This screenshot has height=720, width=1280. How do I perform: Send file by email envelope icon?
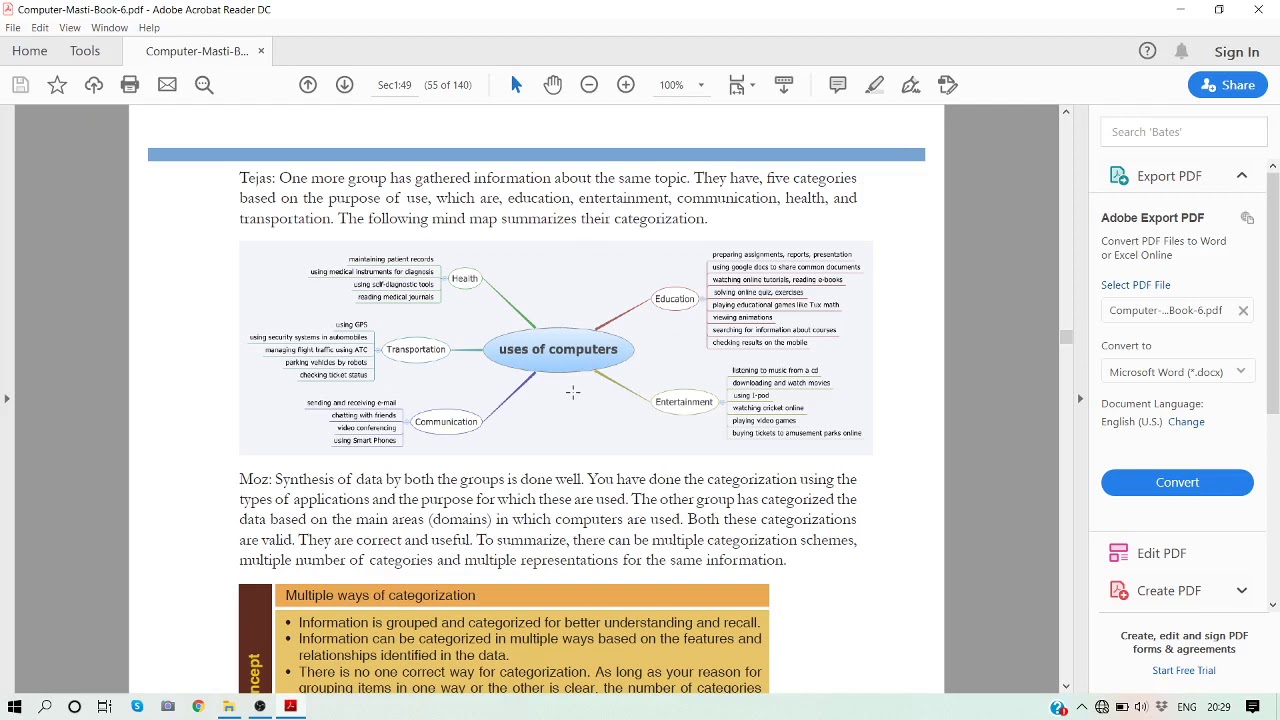point(167,85)
